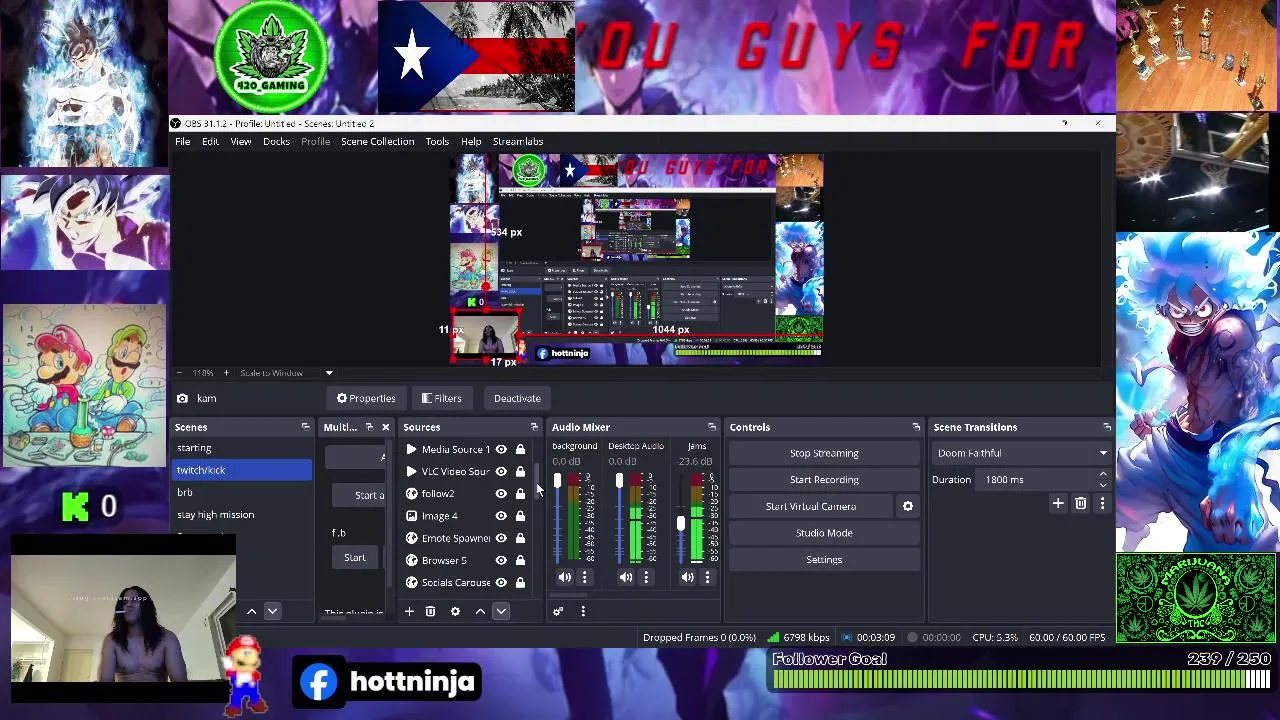Zoom in the preview with plus
Image resolution: width=1280 pixels, height=720 pixels.
pyautogui.click(x=226, y=373)
